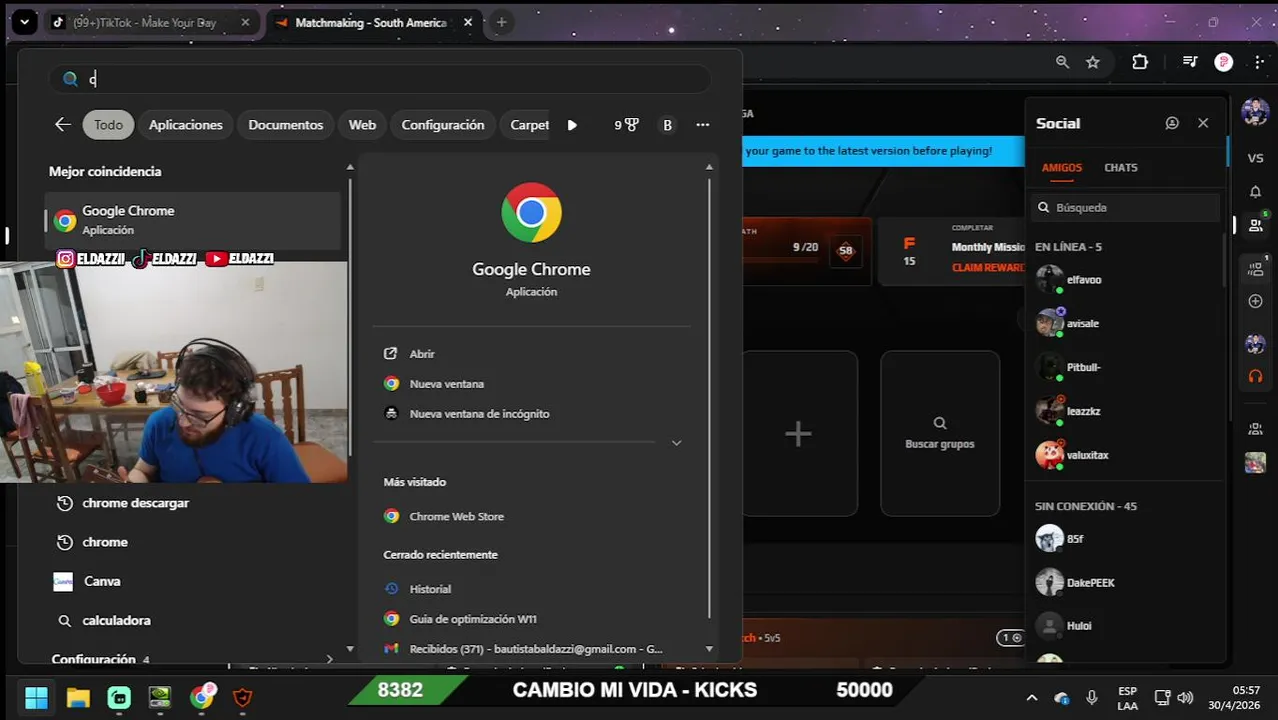Add party member with plus slot
The image size is (1278, 720).
click(x=798, y=433)
